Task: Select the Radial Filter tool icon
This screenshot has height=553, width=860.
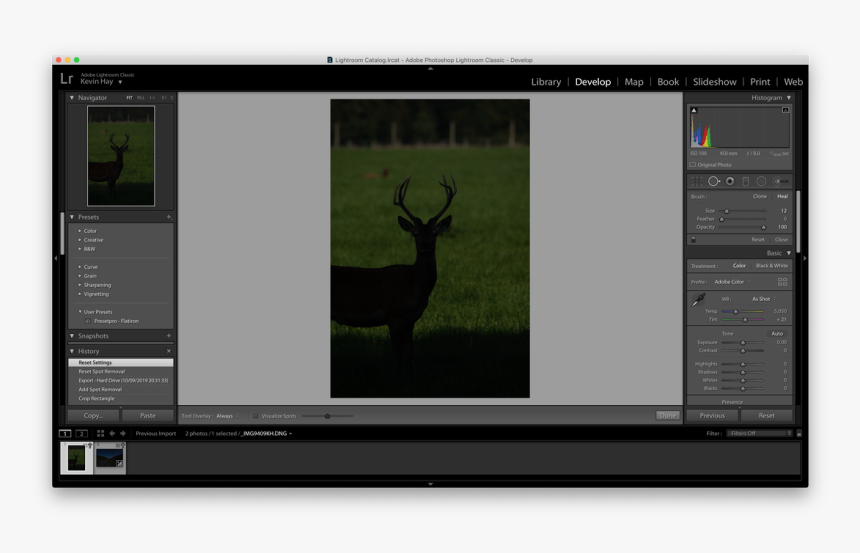Action: tap(761, 181)
